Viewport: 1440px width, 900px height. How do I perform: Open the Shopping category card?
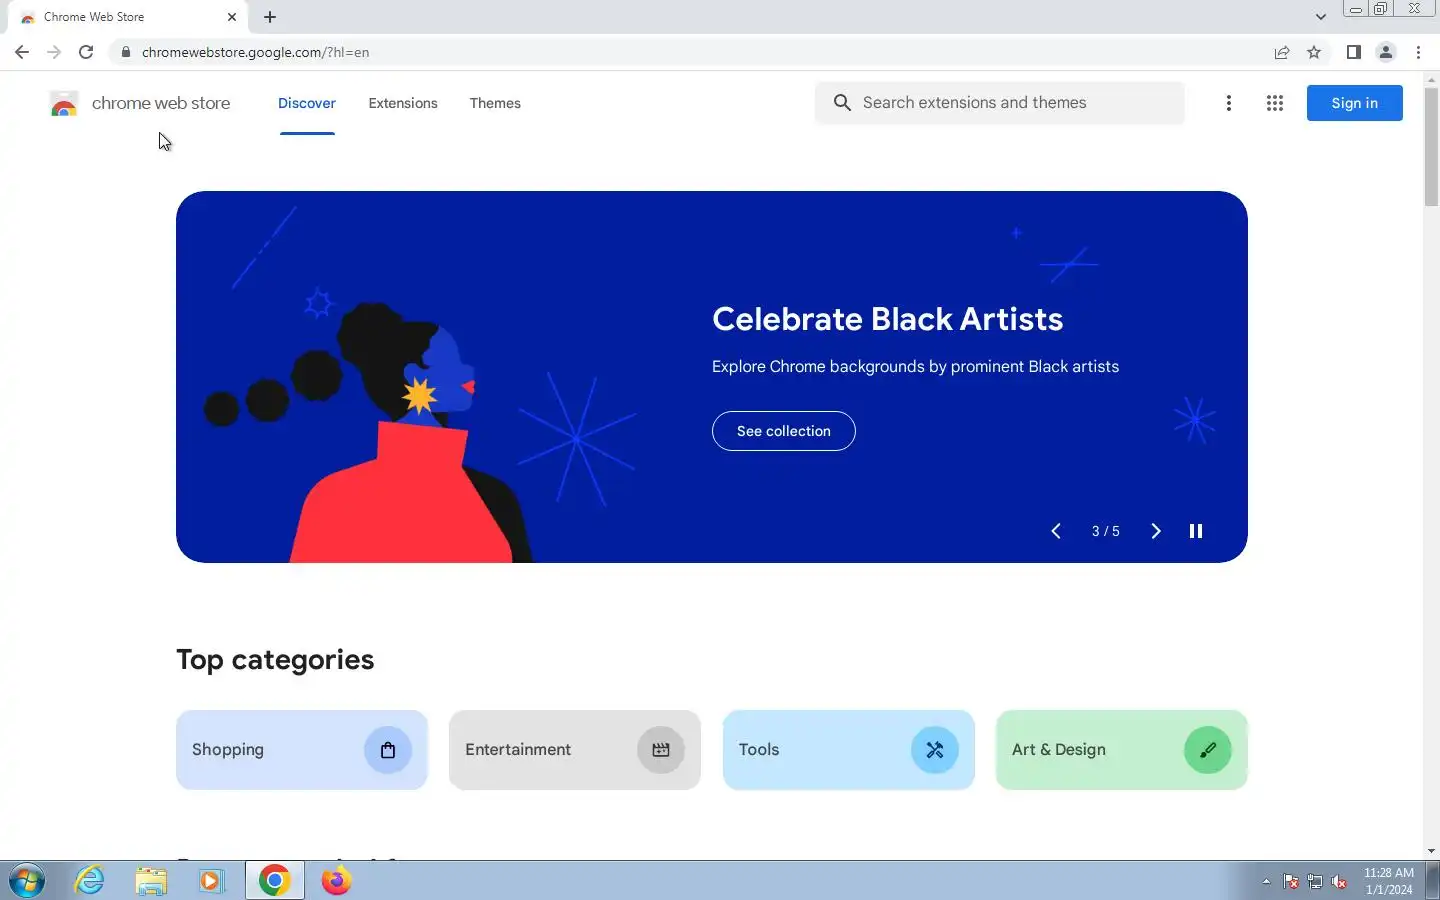click(302, 750)
